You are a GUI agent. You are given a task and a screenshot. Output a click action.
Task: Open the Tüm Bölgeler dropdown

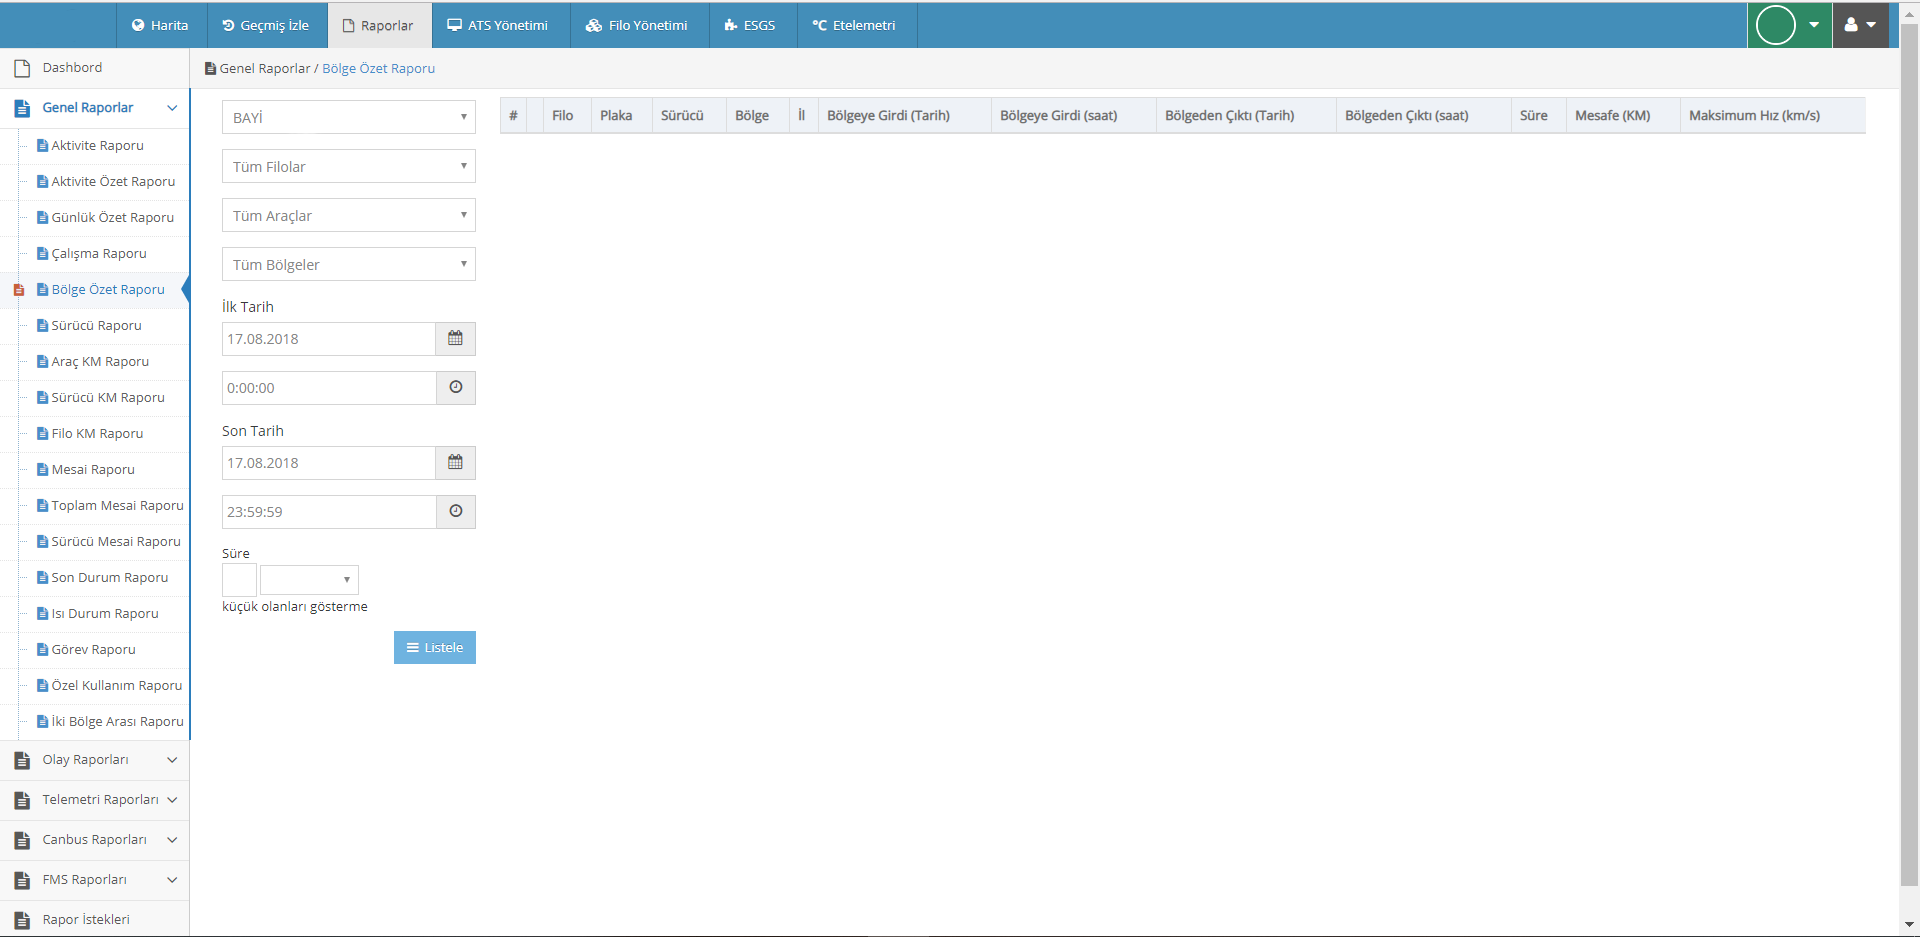(x=349, y=264)
